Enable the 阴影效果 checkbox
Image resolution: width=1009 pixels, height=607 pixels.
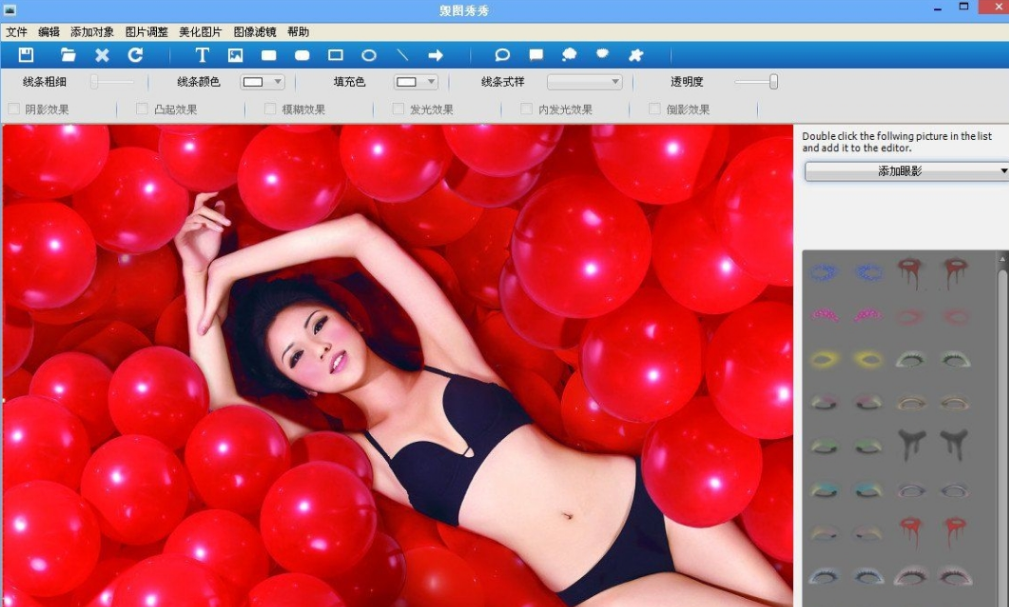coord(14,109)
